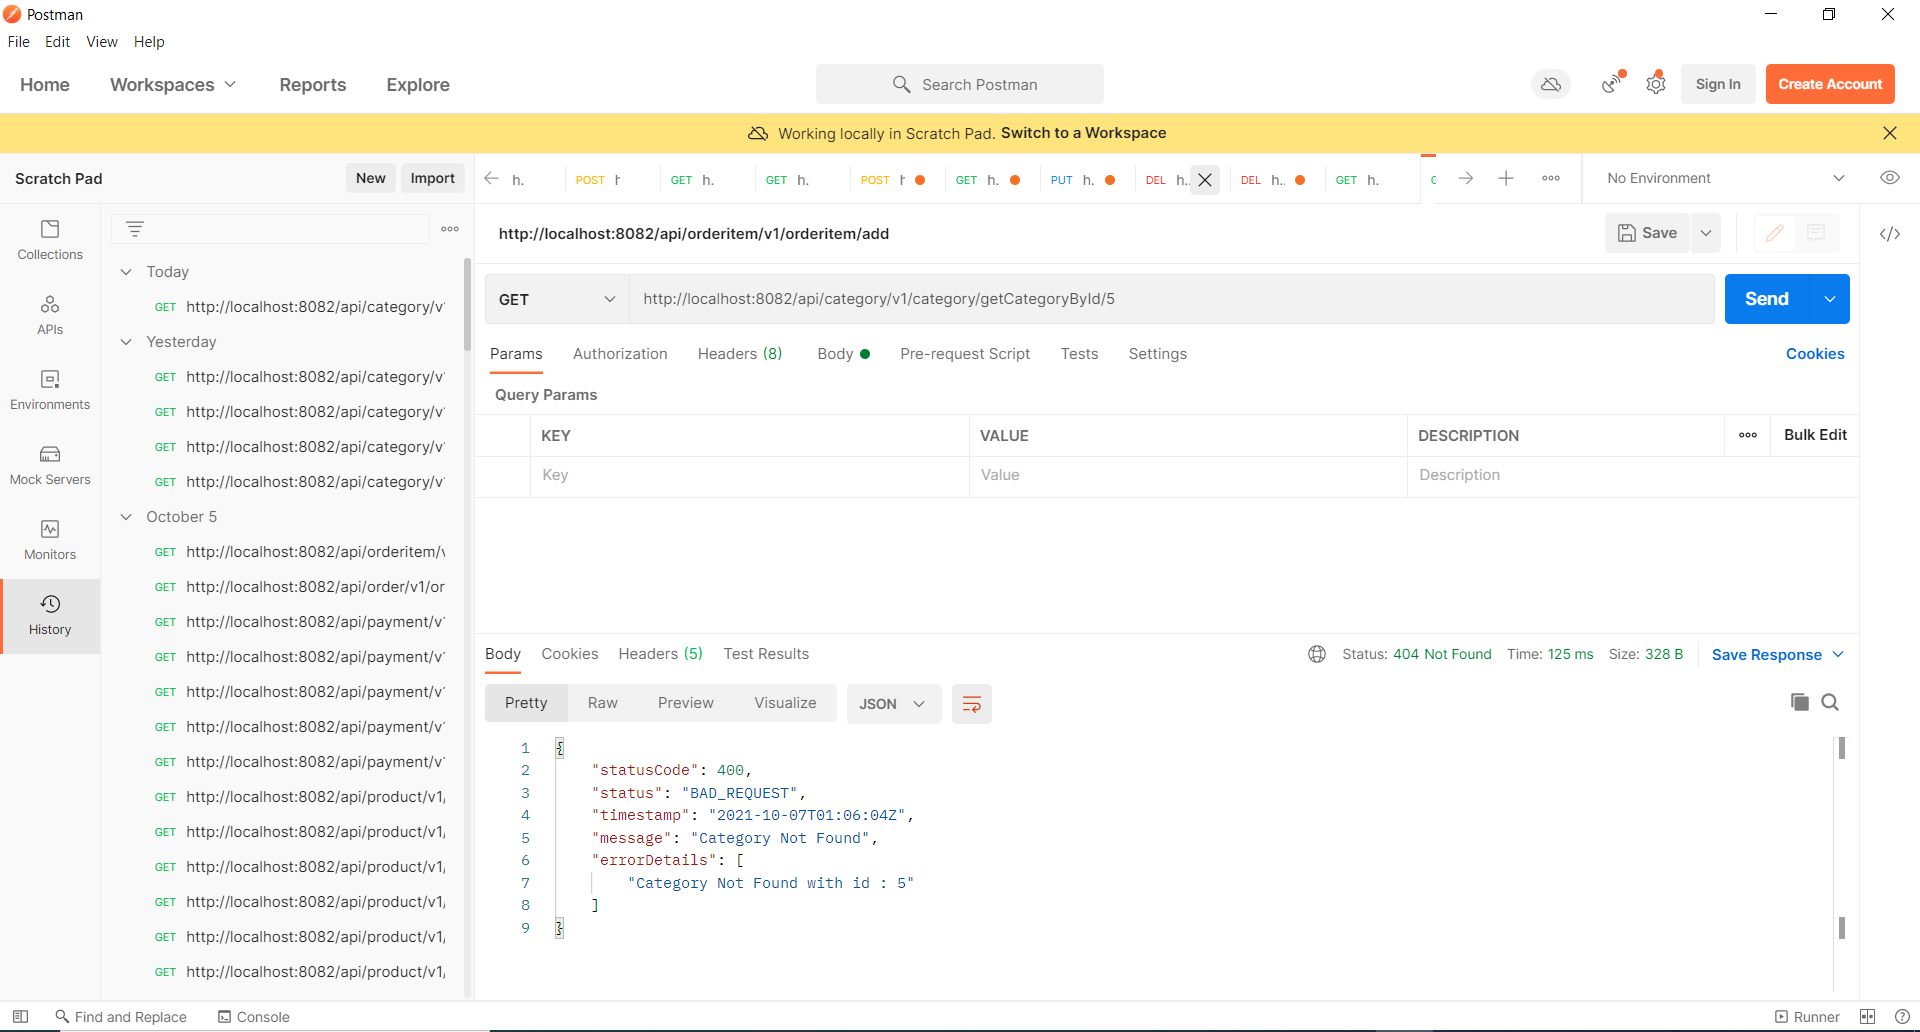Viewport: 1920px width, 1032px height.
Task: Select the Raw response view
Action: 602,703
